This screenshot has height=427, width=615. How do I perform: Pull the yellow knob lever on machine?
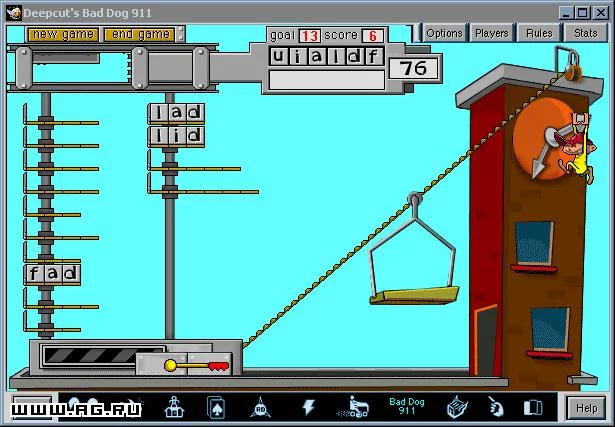coord(170,365)
